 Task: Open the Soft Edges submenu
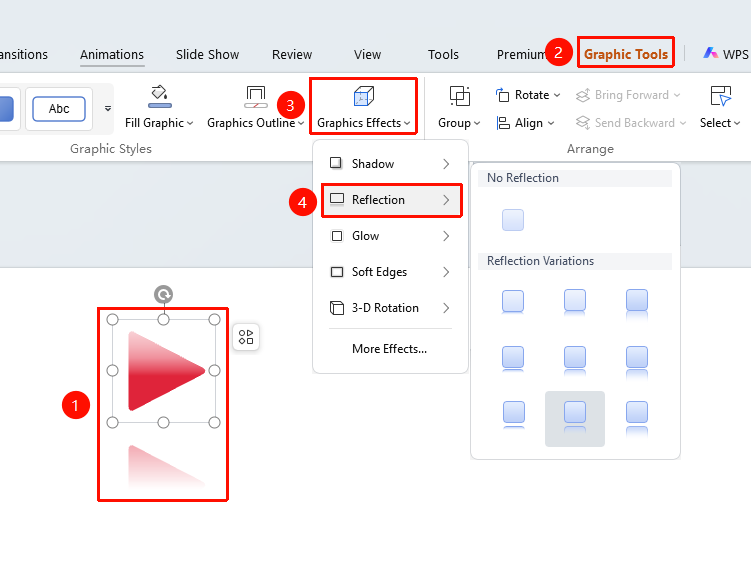pyautogui.click(x=390, y=272)
